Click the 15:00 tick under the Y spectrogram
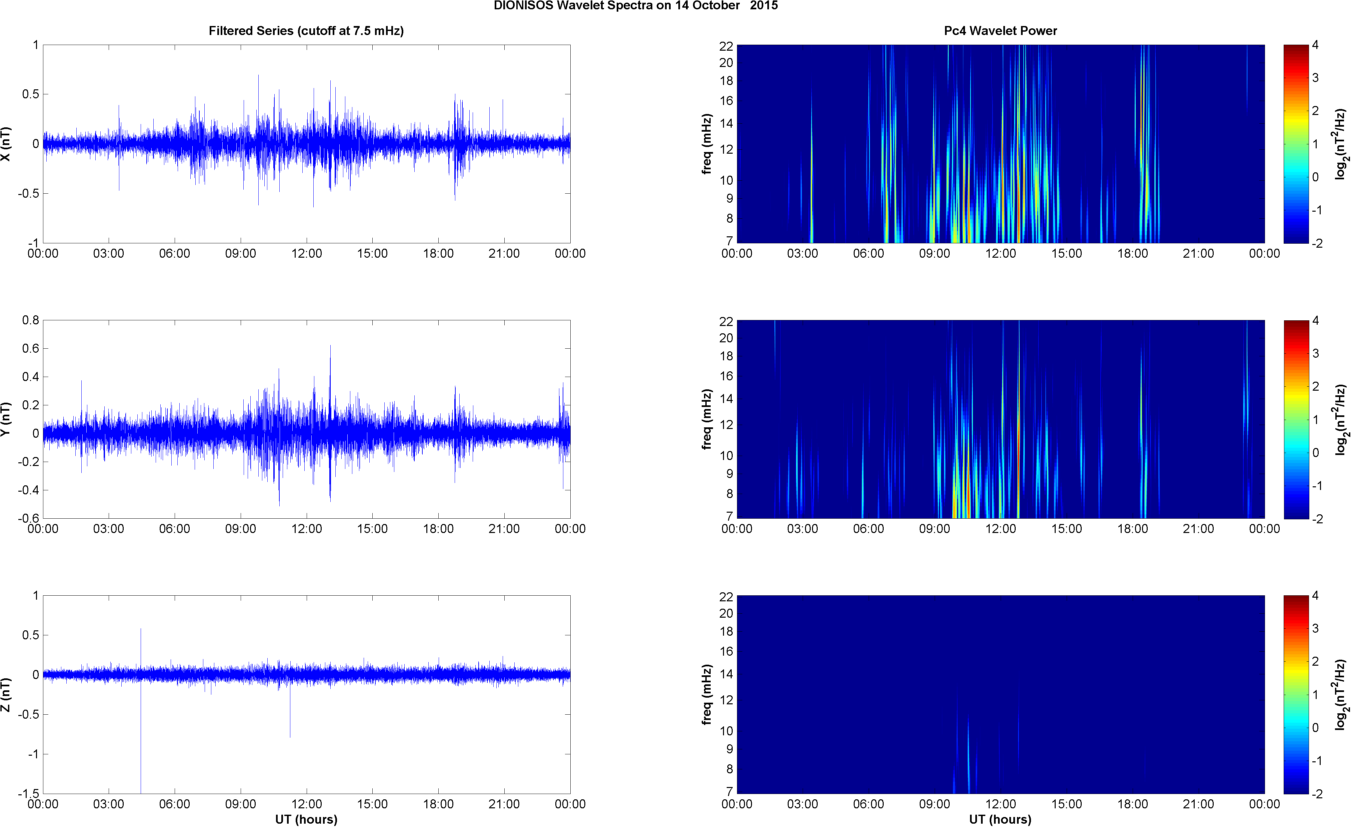Viewport: 1351px width, 827px height. point(1067,529)
